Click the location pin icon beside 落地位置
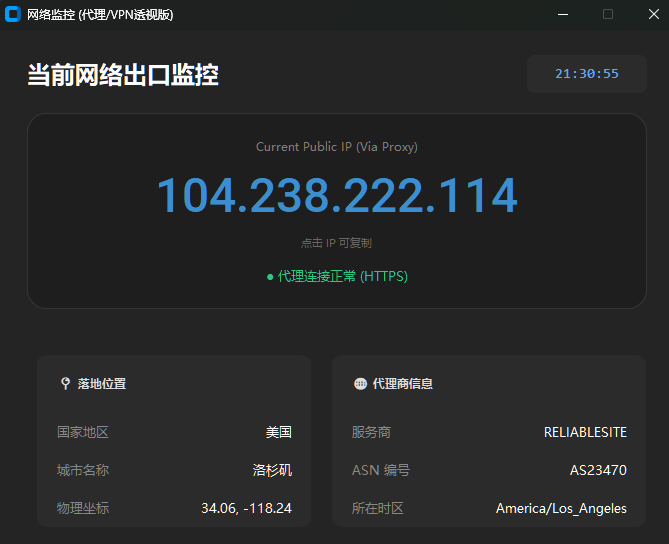 pos(65,383)
